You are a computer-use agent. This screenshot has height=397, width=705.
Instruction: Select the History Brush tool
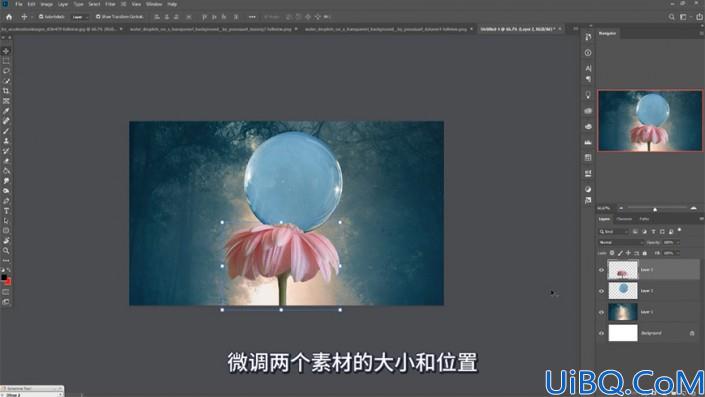tap(6, 151)
